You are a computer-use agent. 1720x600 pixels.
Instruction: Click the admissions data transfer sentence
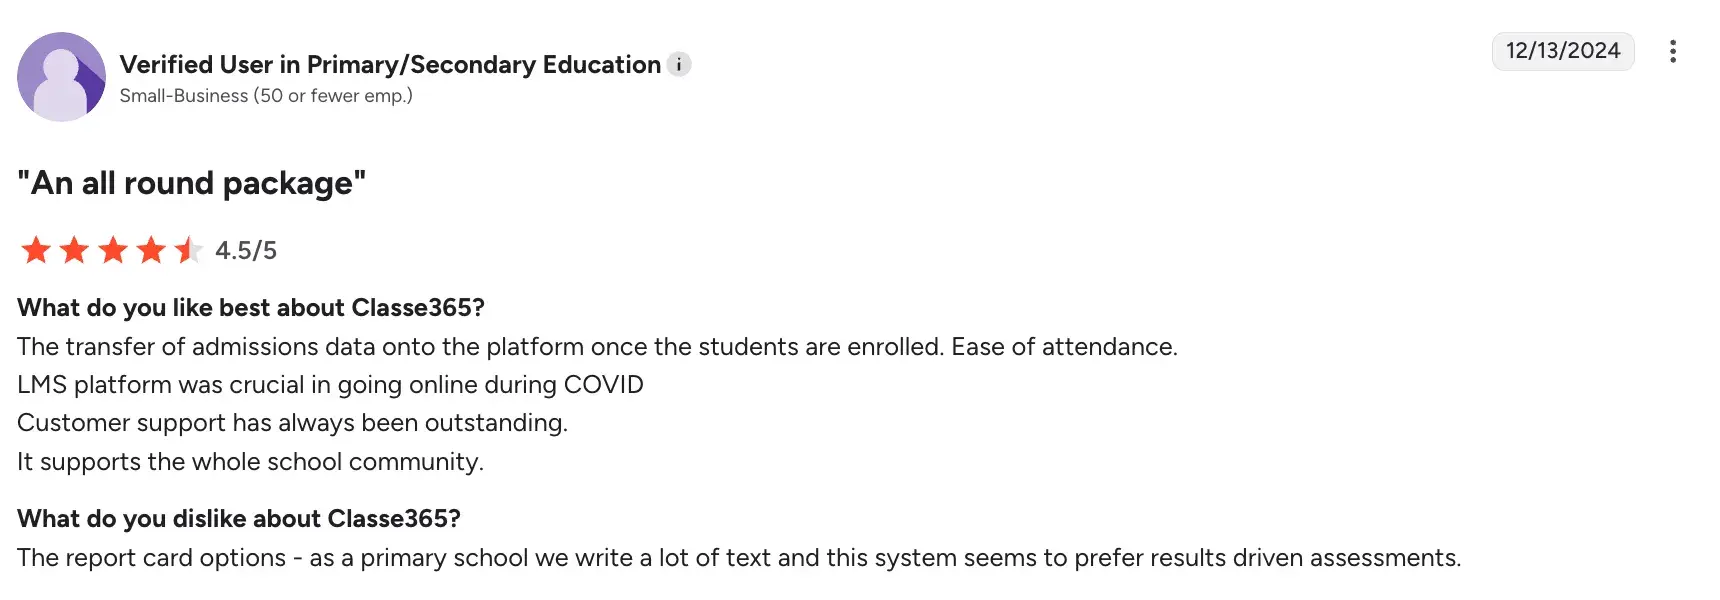598,346
